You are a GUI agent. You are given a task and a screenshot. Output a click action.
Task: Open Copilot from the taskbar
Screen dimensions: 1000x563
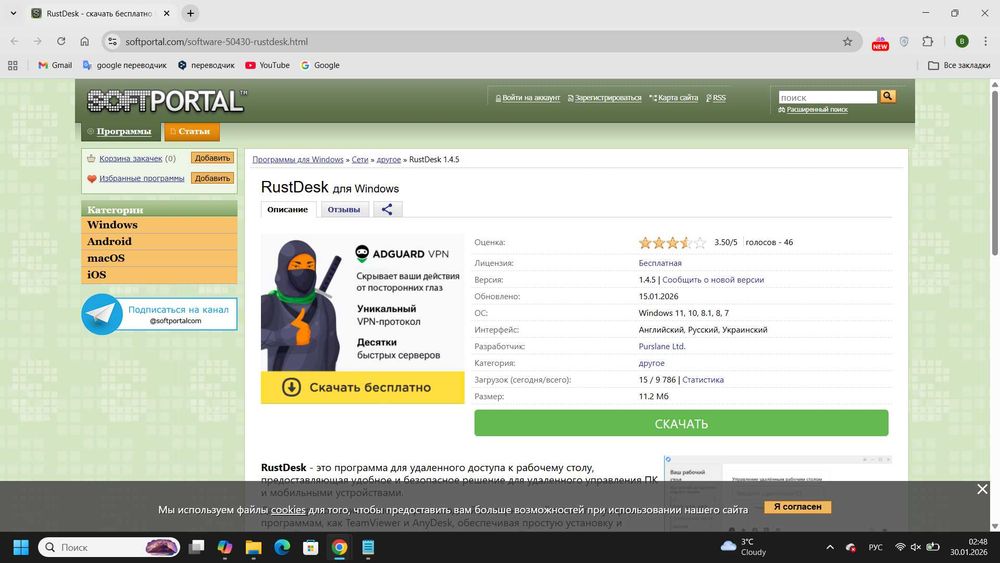224,547
